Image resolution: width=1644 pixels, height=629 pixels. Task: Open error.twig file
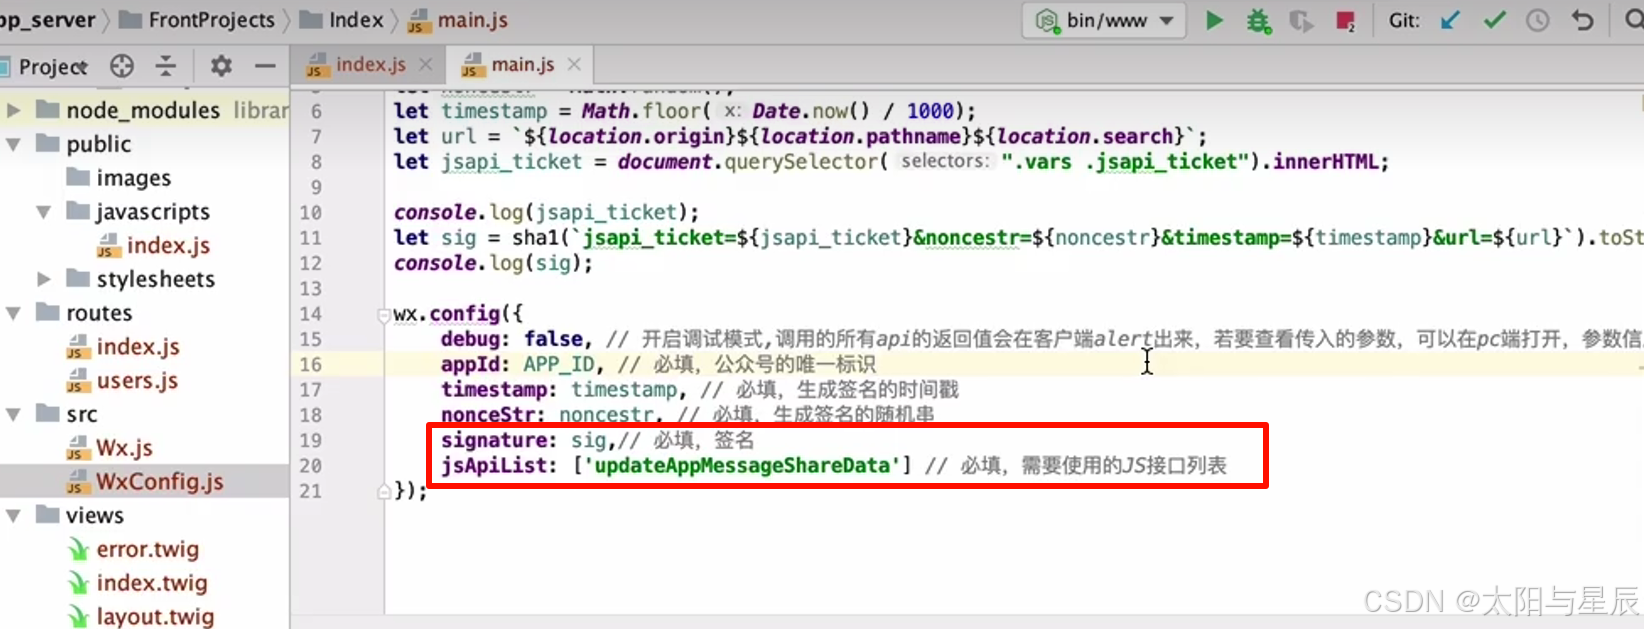point(133,550)
